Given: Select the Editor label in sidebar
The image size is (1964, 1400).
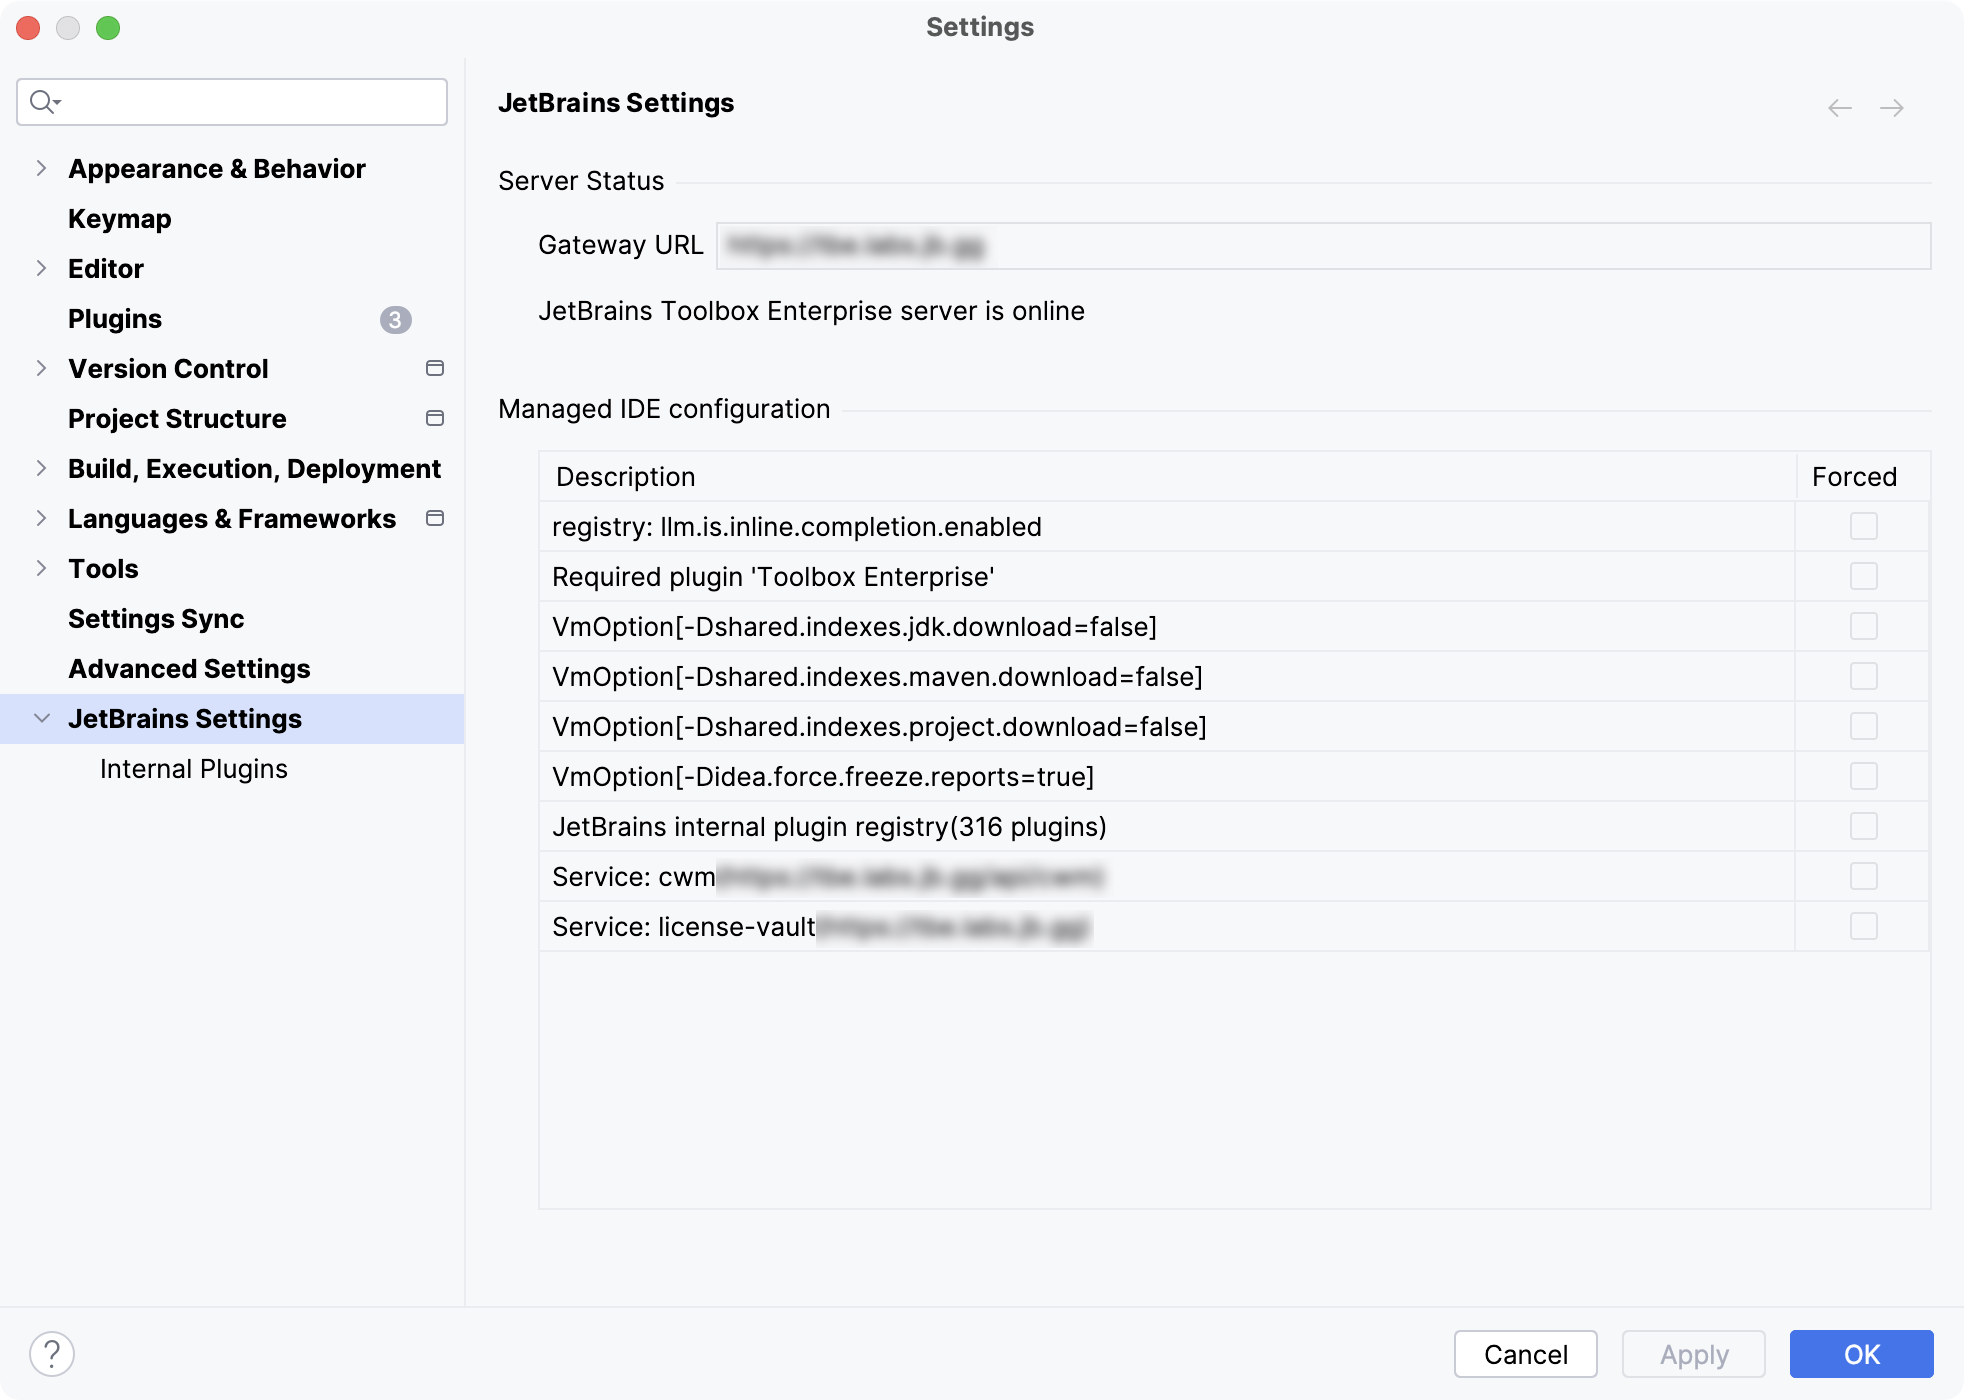Looking at the screenshot, I should click(x=106, y=269).
